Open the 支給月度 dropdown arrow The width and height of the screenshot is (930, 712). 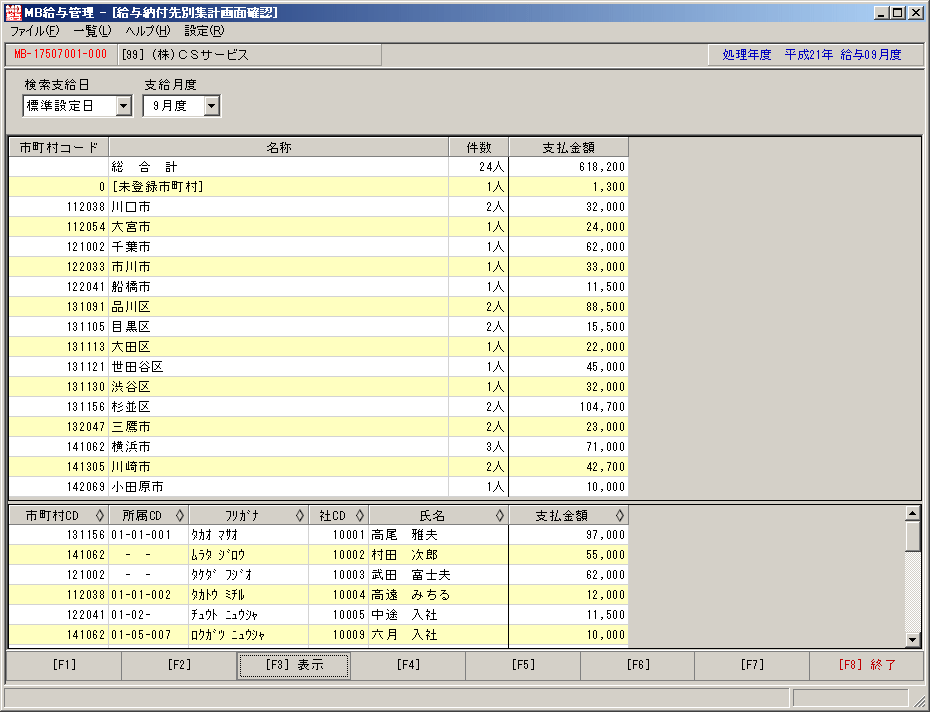212,106
